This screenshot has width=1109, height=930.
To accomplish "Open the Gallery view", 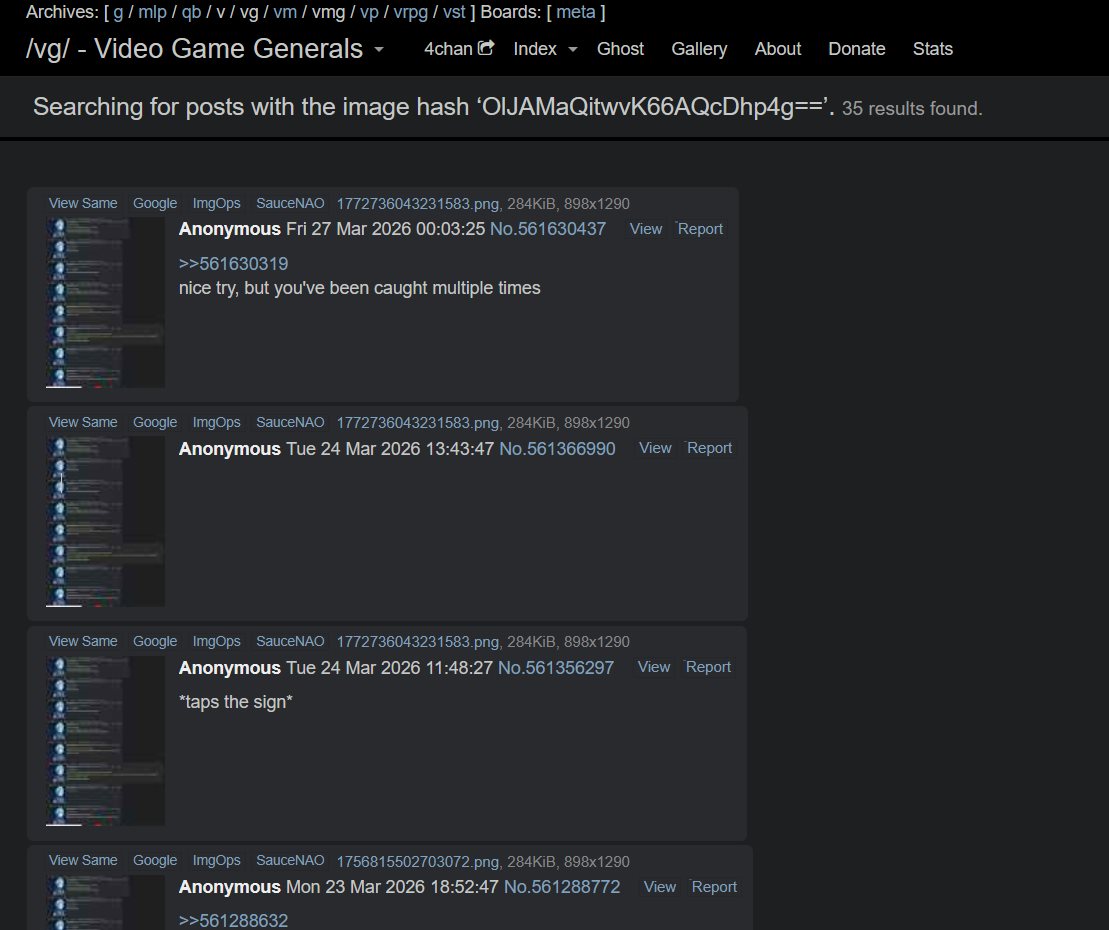I will point(699,49).
